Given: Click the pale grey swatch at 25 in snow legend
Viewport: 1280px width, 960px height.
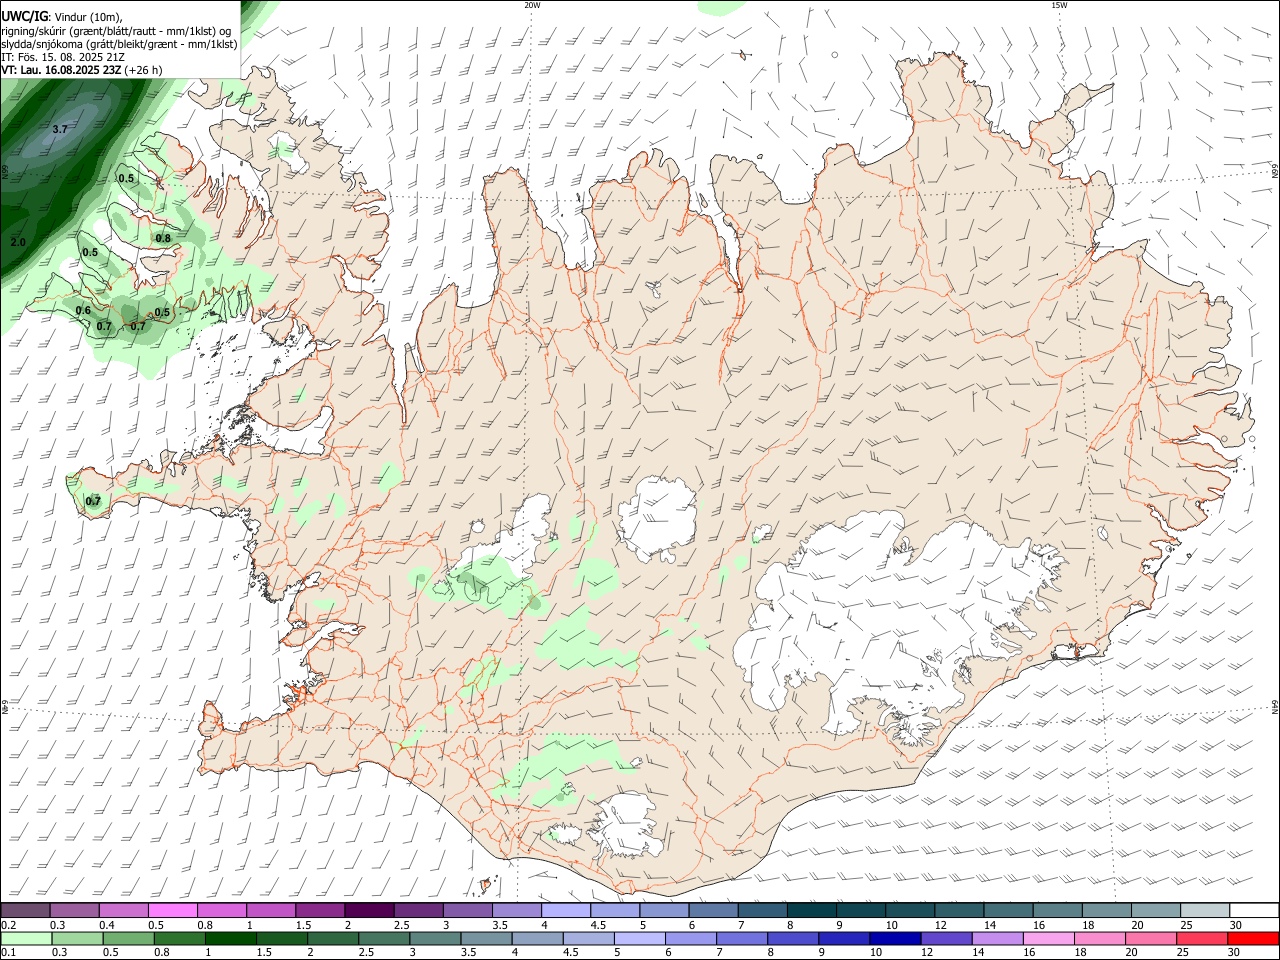Looking at the screenshot, I should click(x=1204, y=911).
